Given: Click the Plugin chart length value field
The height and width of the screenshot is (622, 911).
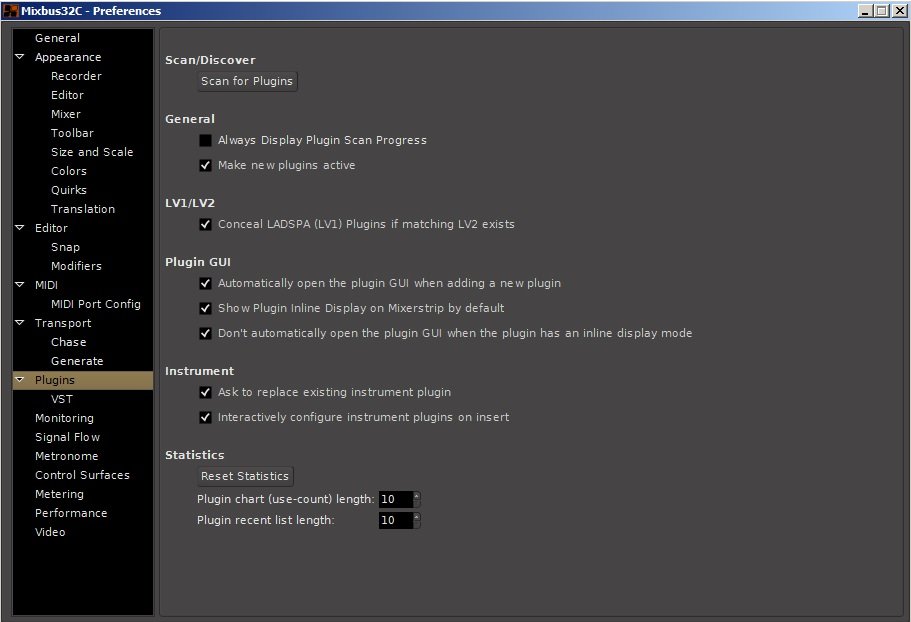Looking at the screenshot, I should 396,499.
